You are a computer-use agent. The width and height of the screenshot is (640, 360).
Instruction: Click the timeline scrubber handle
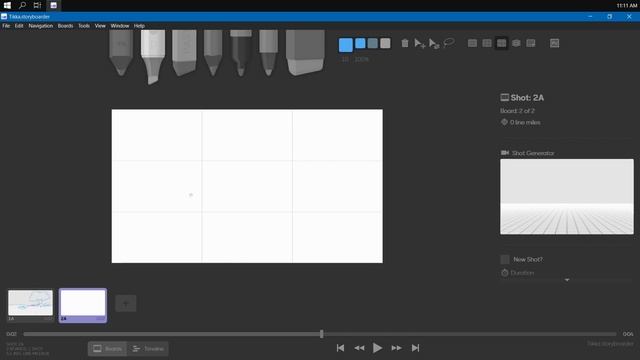click(322, 334)
